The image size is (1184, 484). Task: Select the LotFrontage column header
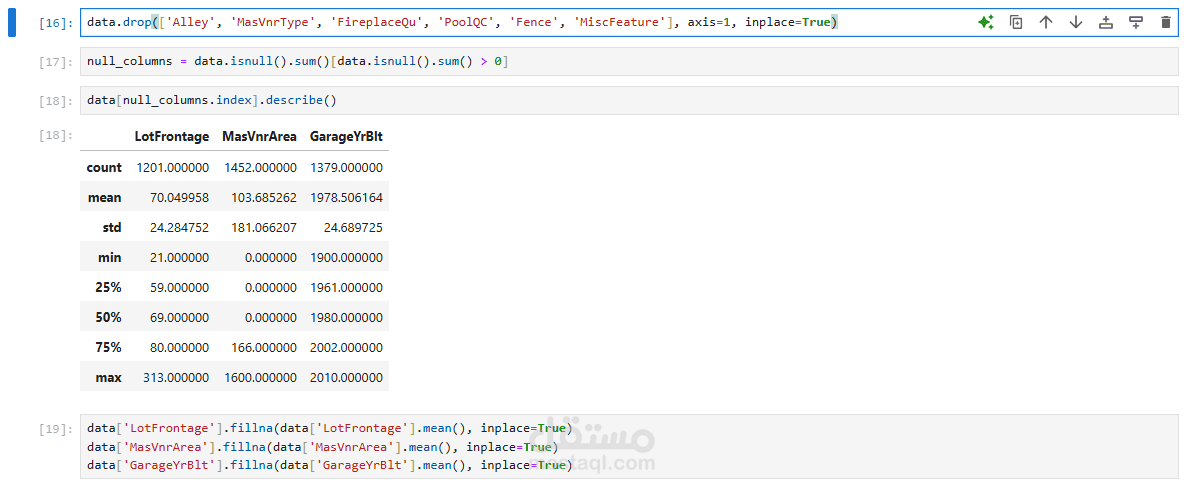(172, 137)
